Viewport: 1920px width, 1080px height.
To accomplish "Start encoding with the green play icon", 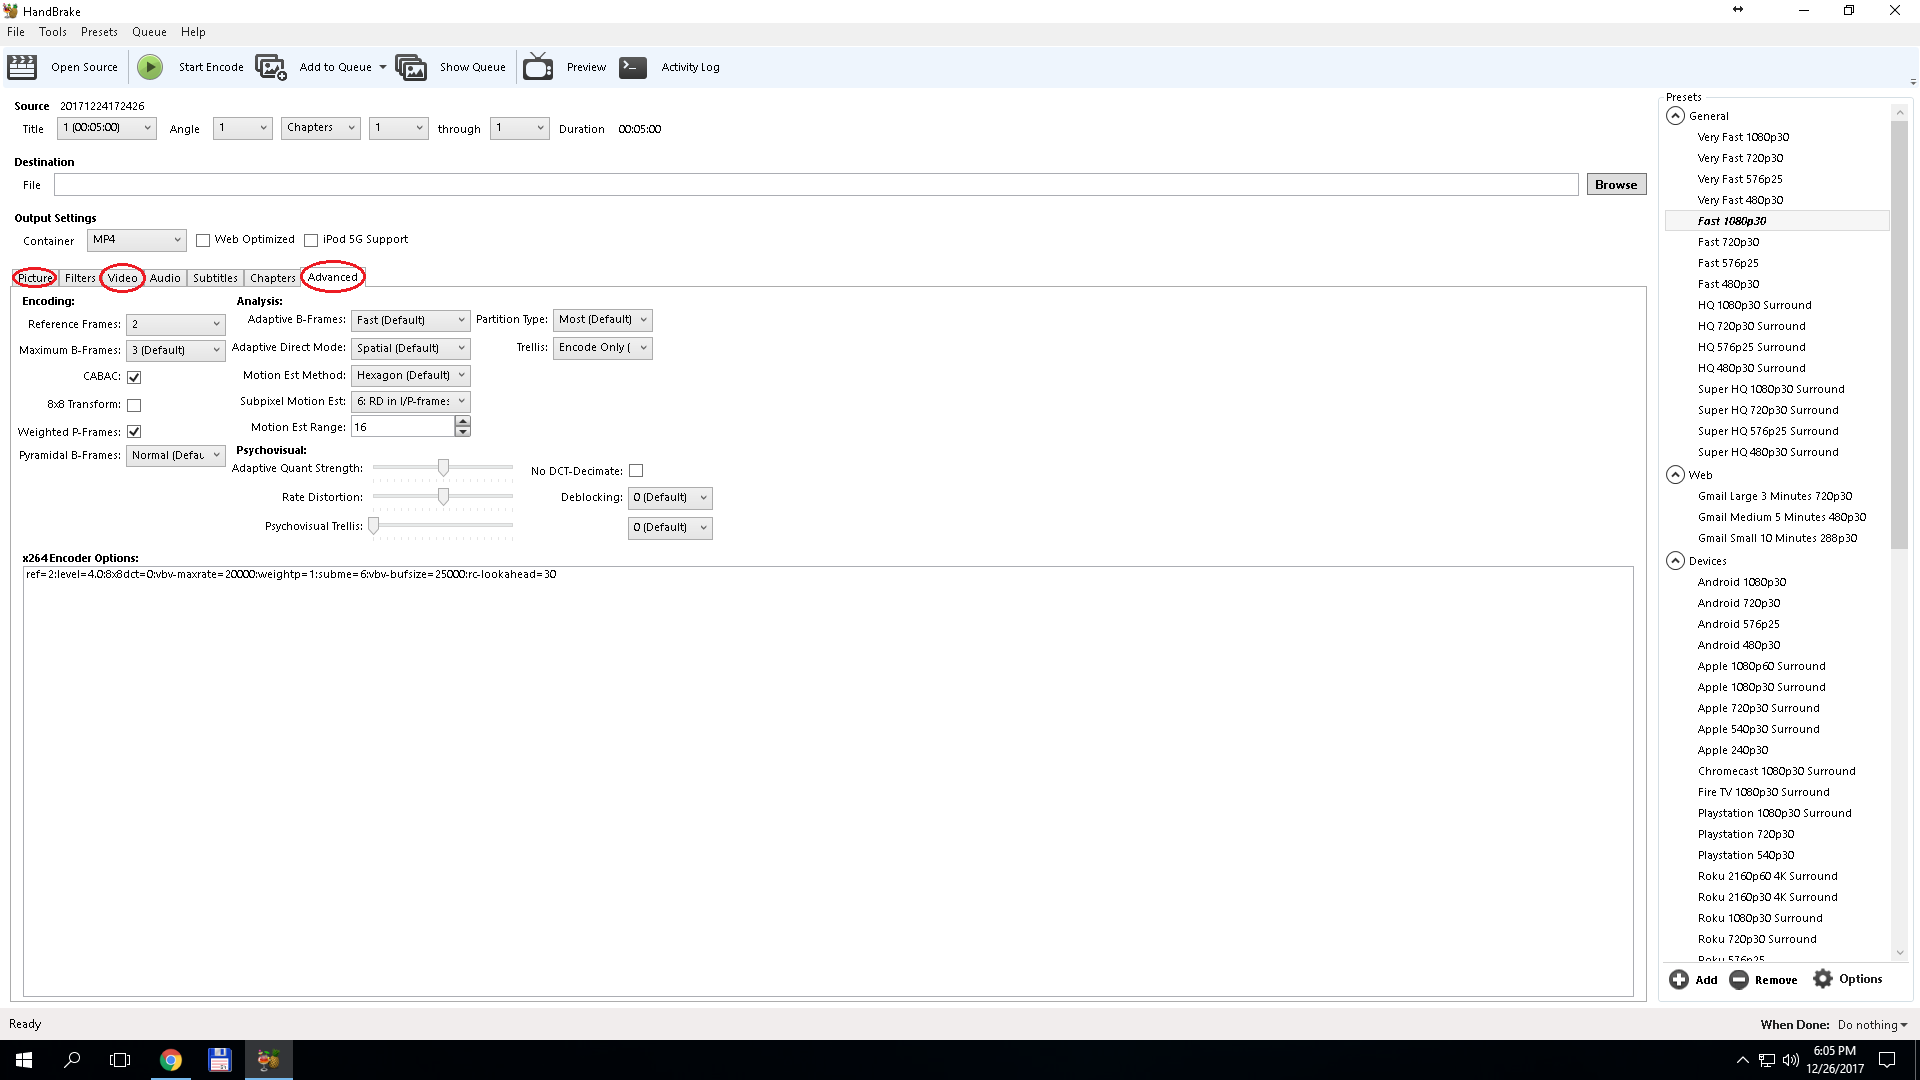I will tap(150, 67).
